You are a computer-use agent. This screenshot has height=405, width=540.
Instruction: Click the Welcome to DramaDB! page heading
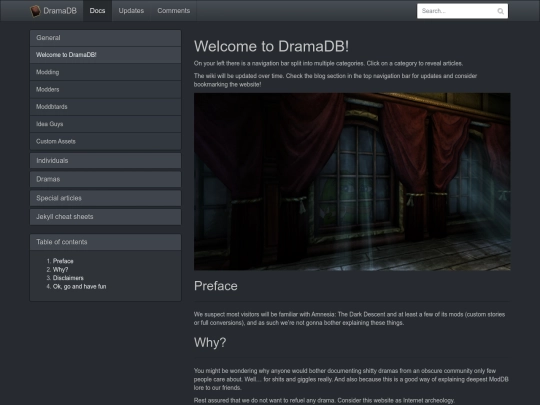pyautogui.click(x=271, y=46)
